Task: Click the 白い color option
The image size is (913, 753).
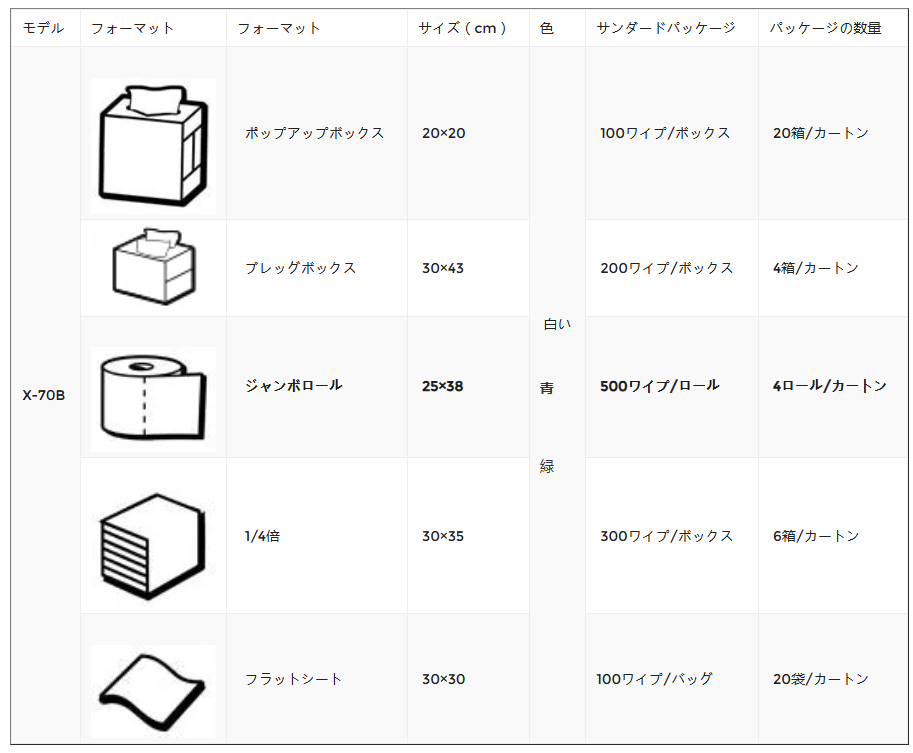Action: 557,324
